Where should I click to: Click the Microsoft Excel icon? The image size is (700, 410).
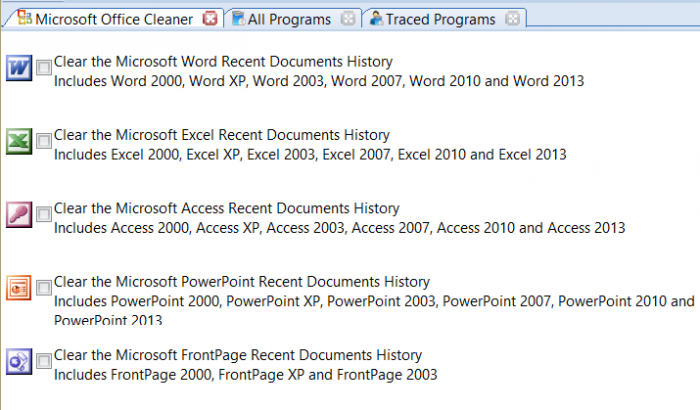point(19,141)
